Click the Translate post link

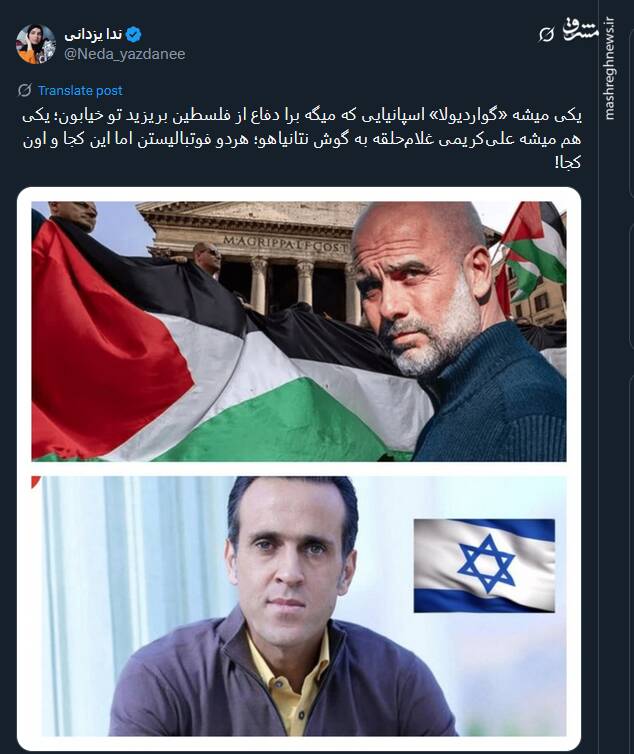[x=80, y=90]
